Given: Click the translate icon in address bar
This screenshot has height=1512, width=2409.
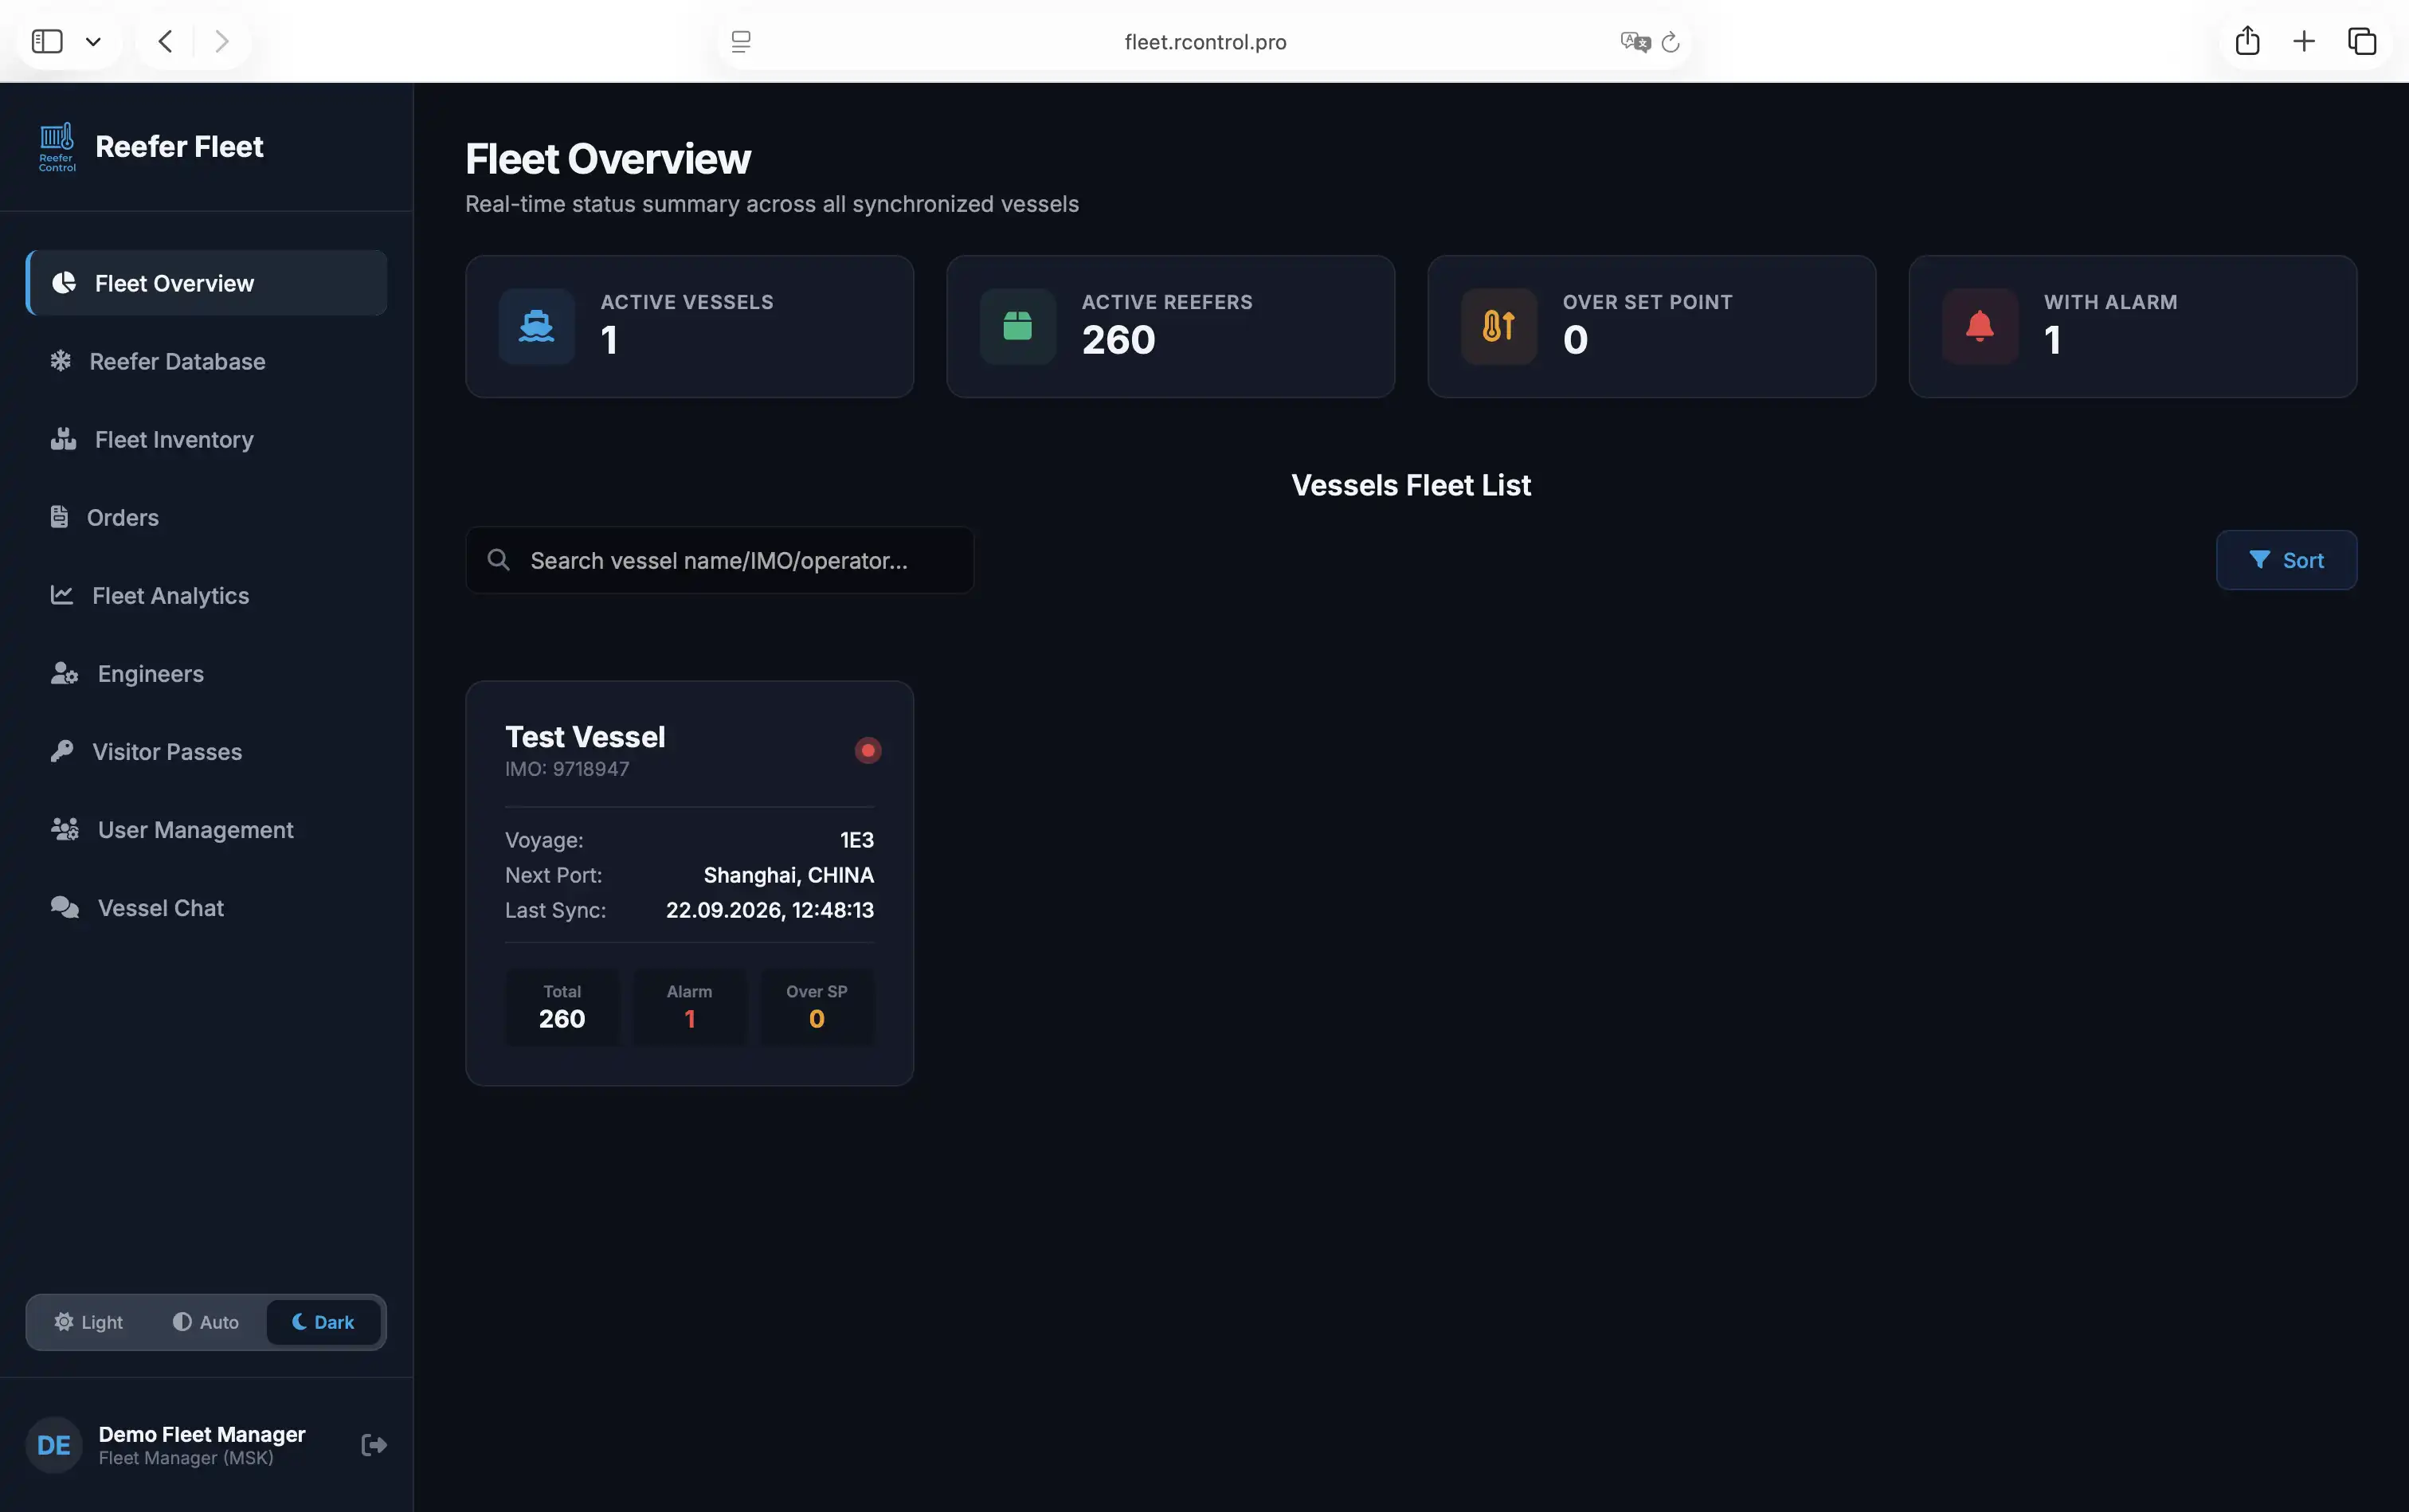Looking at the screenshot, I should pyautogui.click(x=1635, y=41).
